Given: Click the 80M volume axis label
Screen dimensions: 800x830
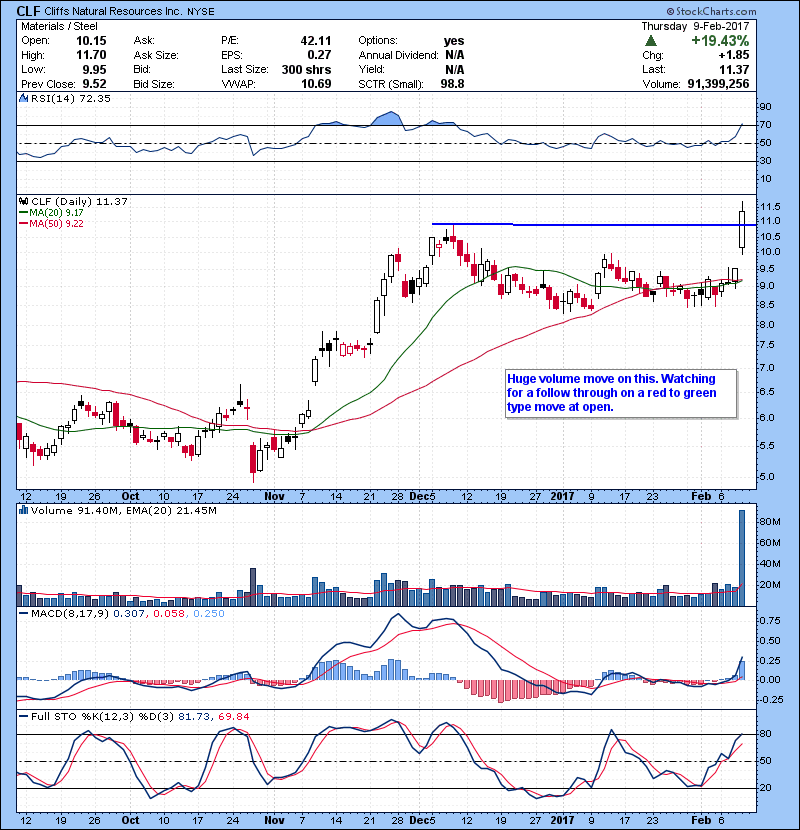Looking at the screenshot, I should click(770, 522).
